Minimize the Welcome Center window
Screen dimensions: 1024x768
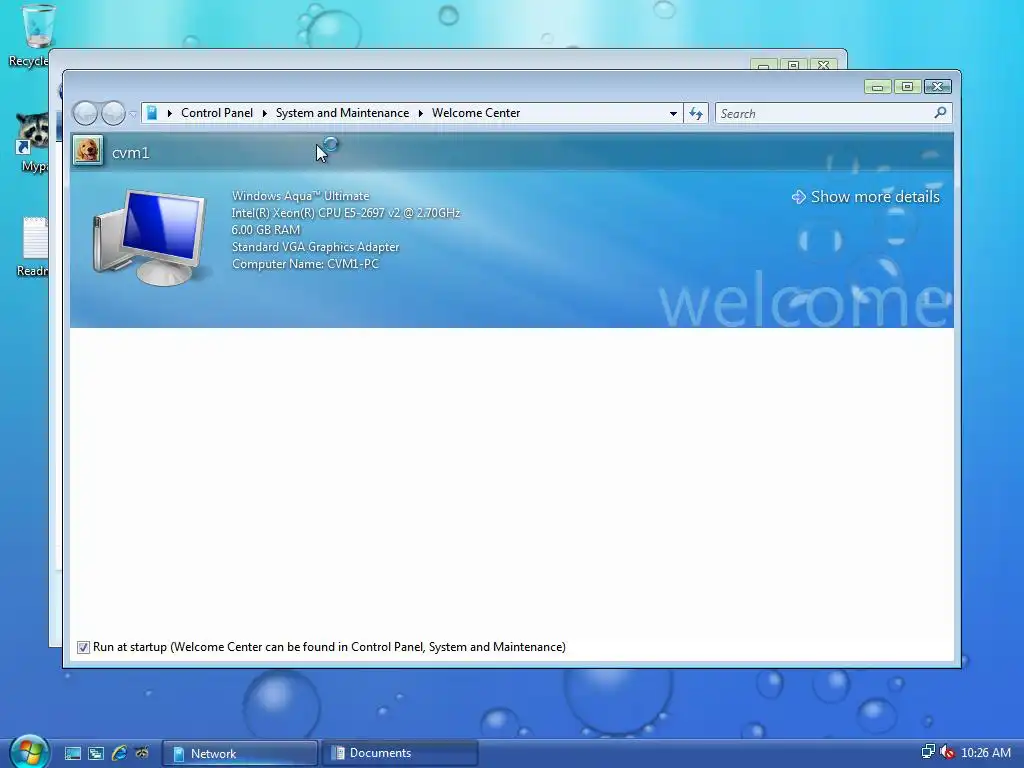[878, 87]
